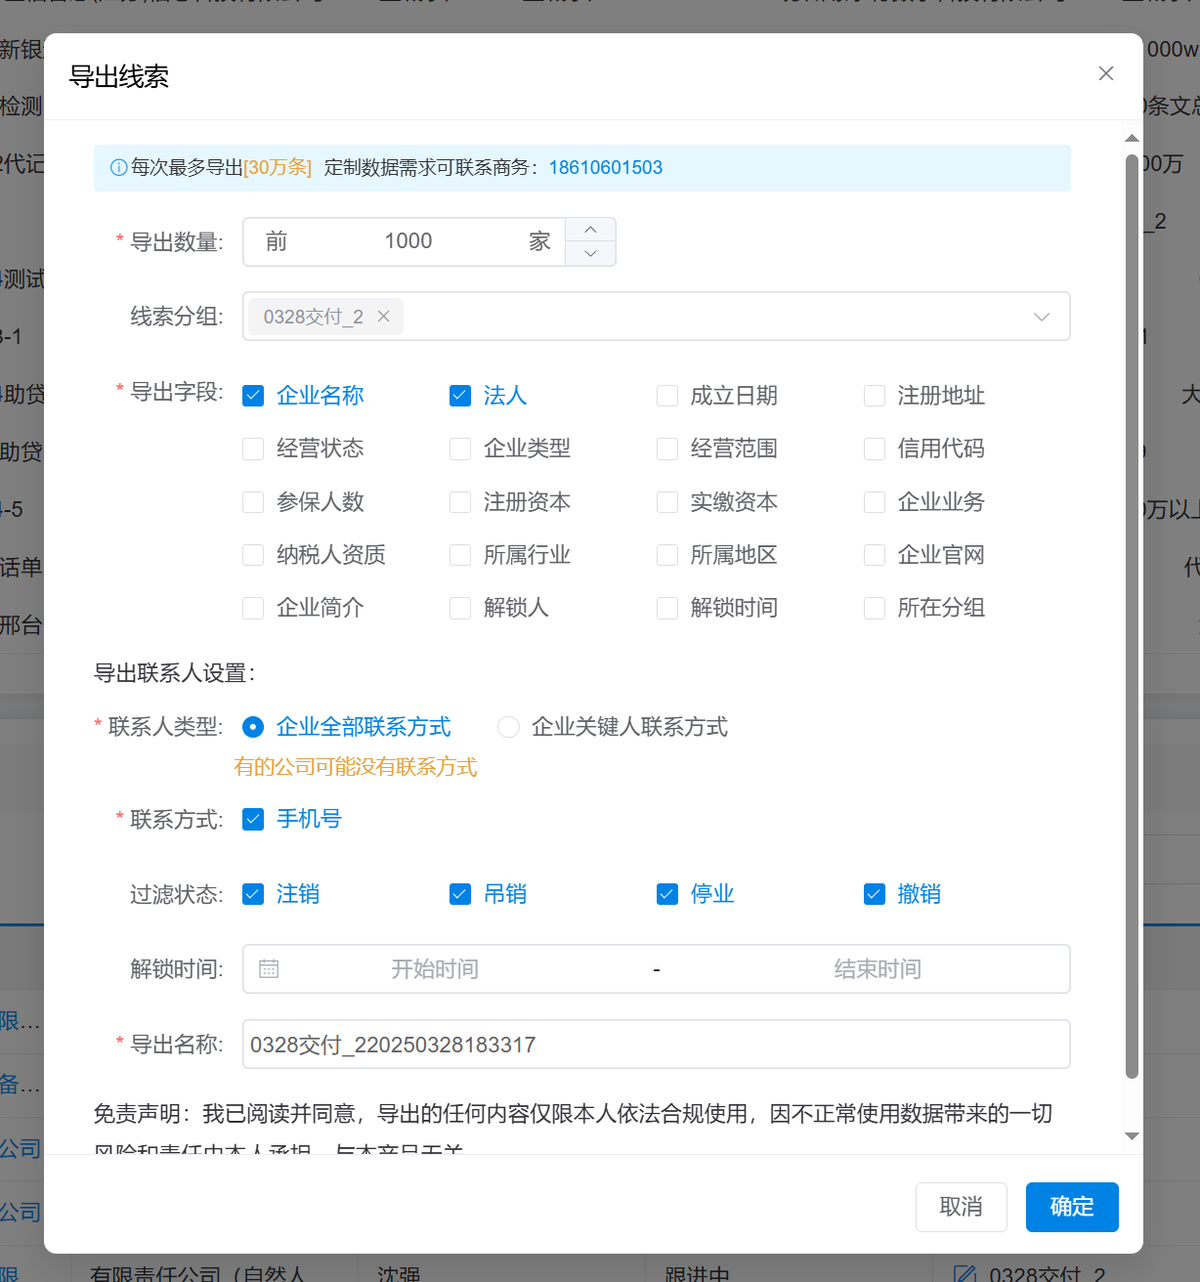
Task: Uncheck the 吊销 filter status
Action: tap(460, 894)
